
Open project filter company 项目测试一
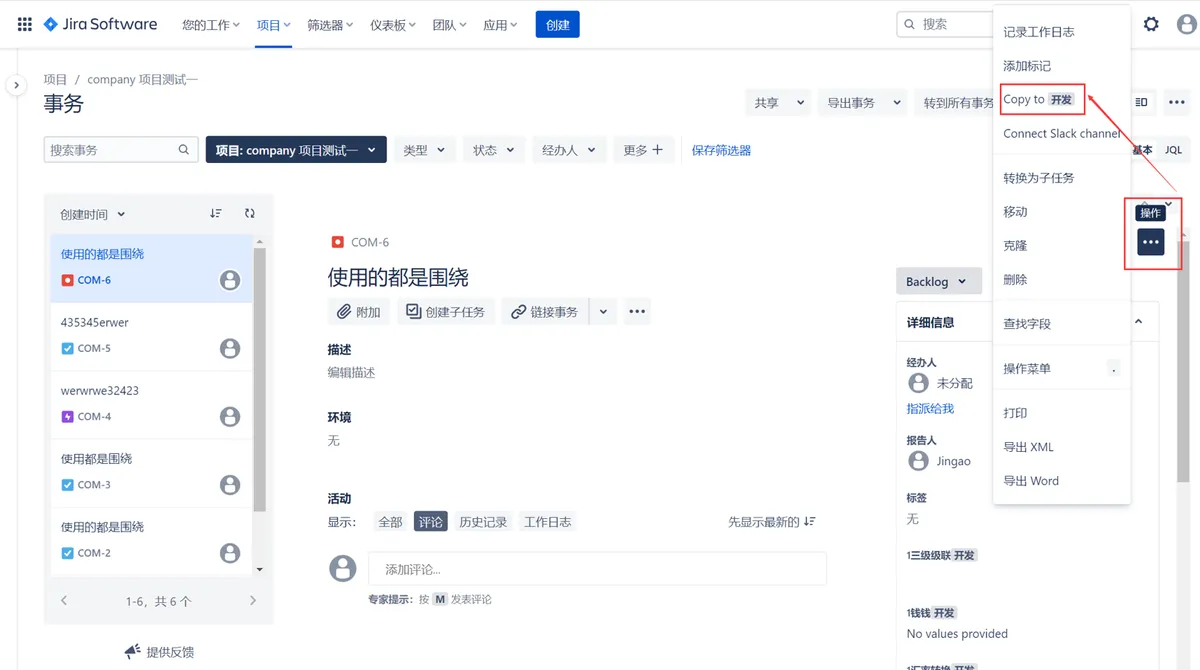tap(296, 150)
